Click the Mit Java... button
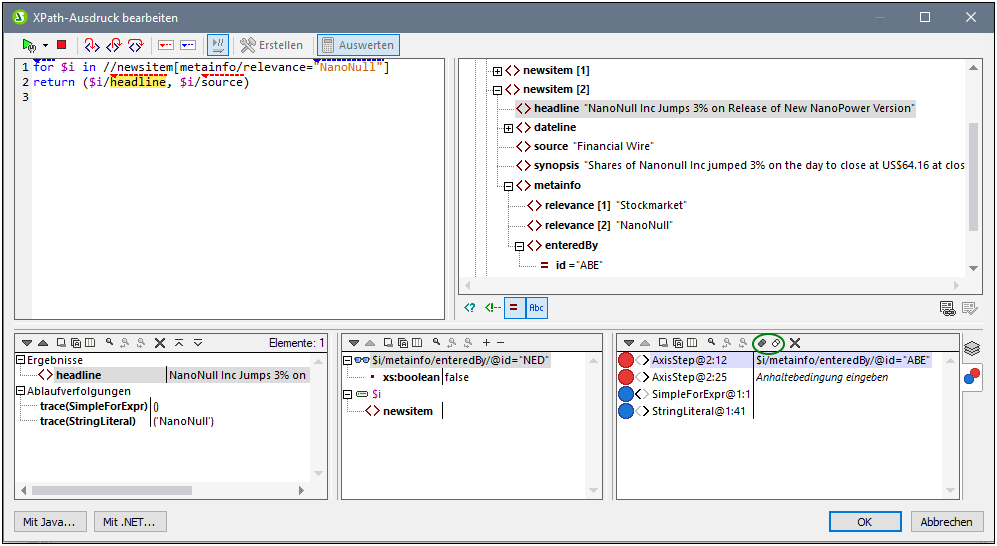Screen dimensions: 997x546 point(50,522)
